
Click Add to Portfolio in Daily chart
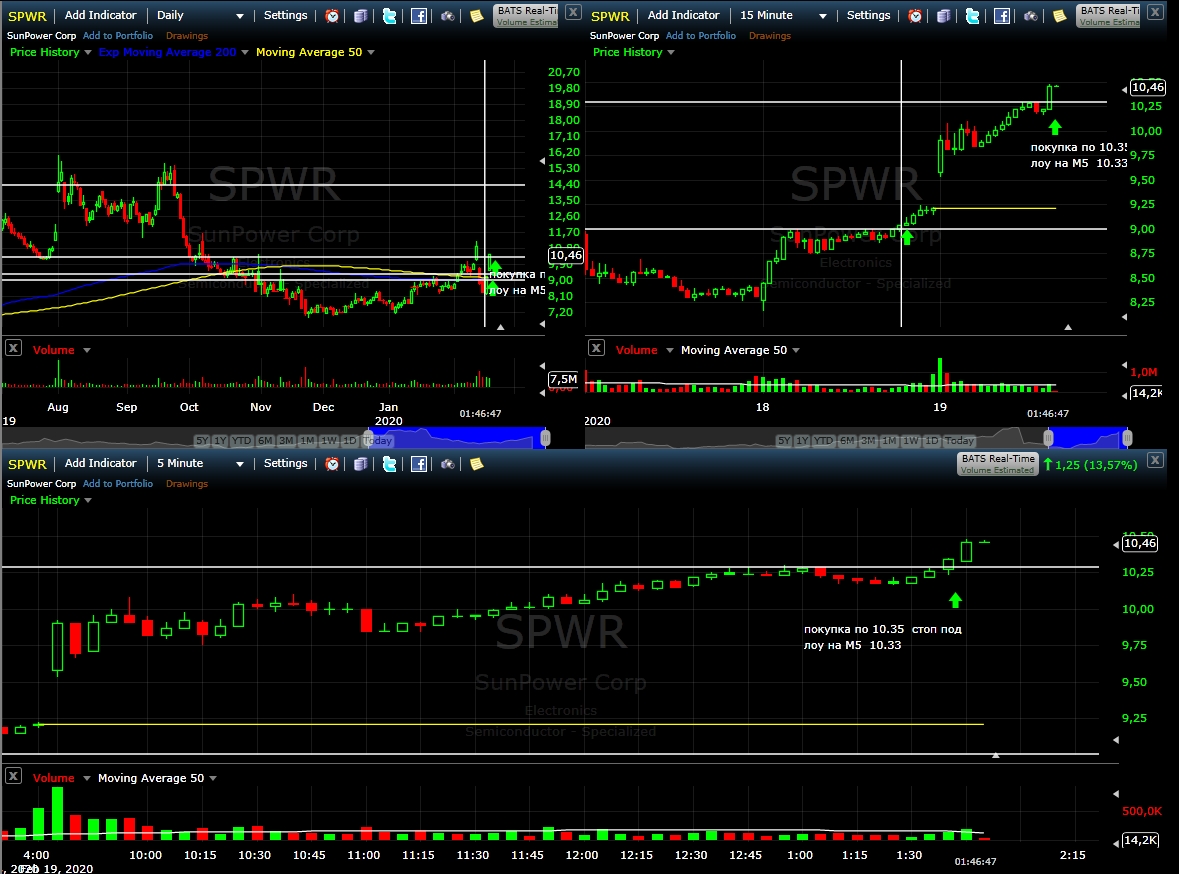[x=118, y=35]
